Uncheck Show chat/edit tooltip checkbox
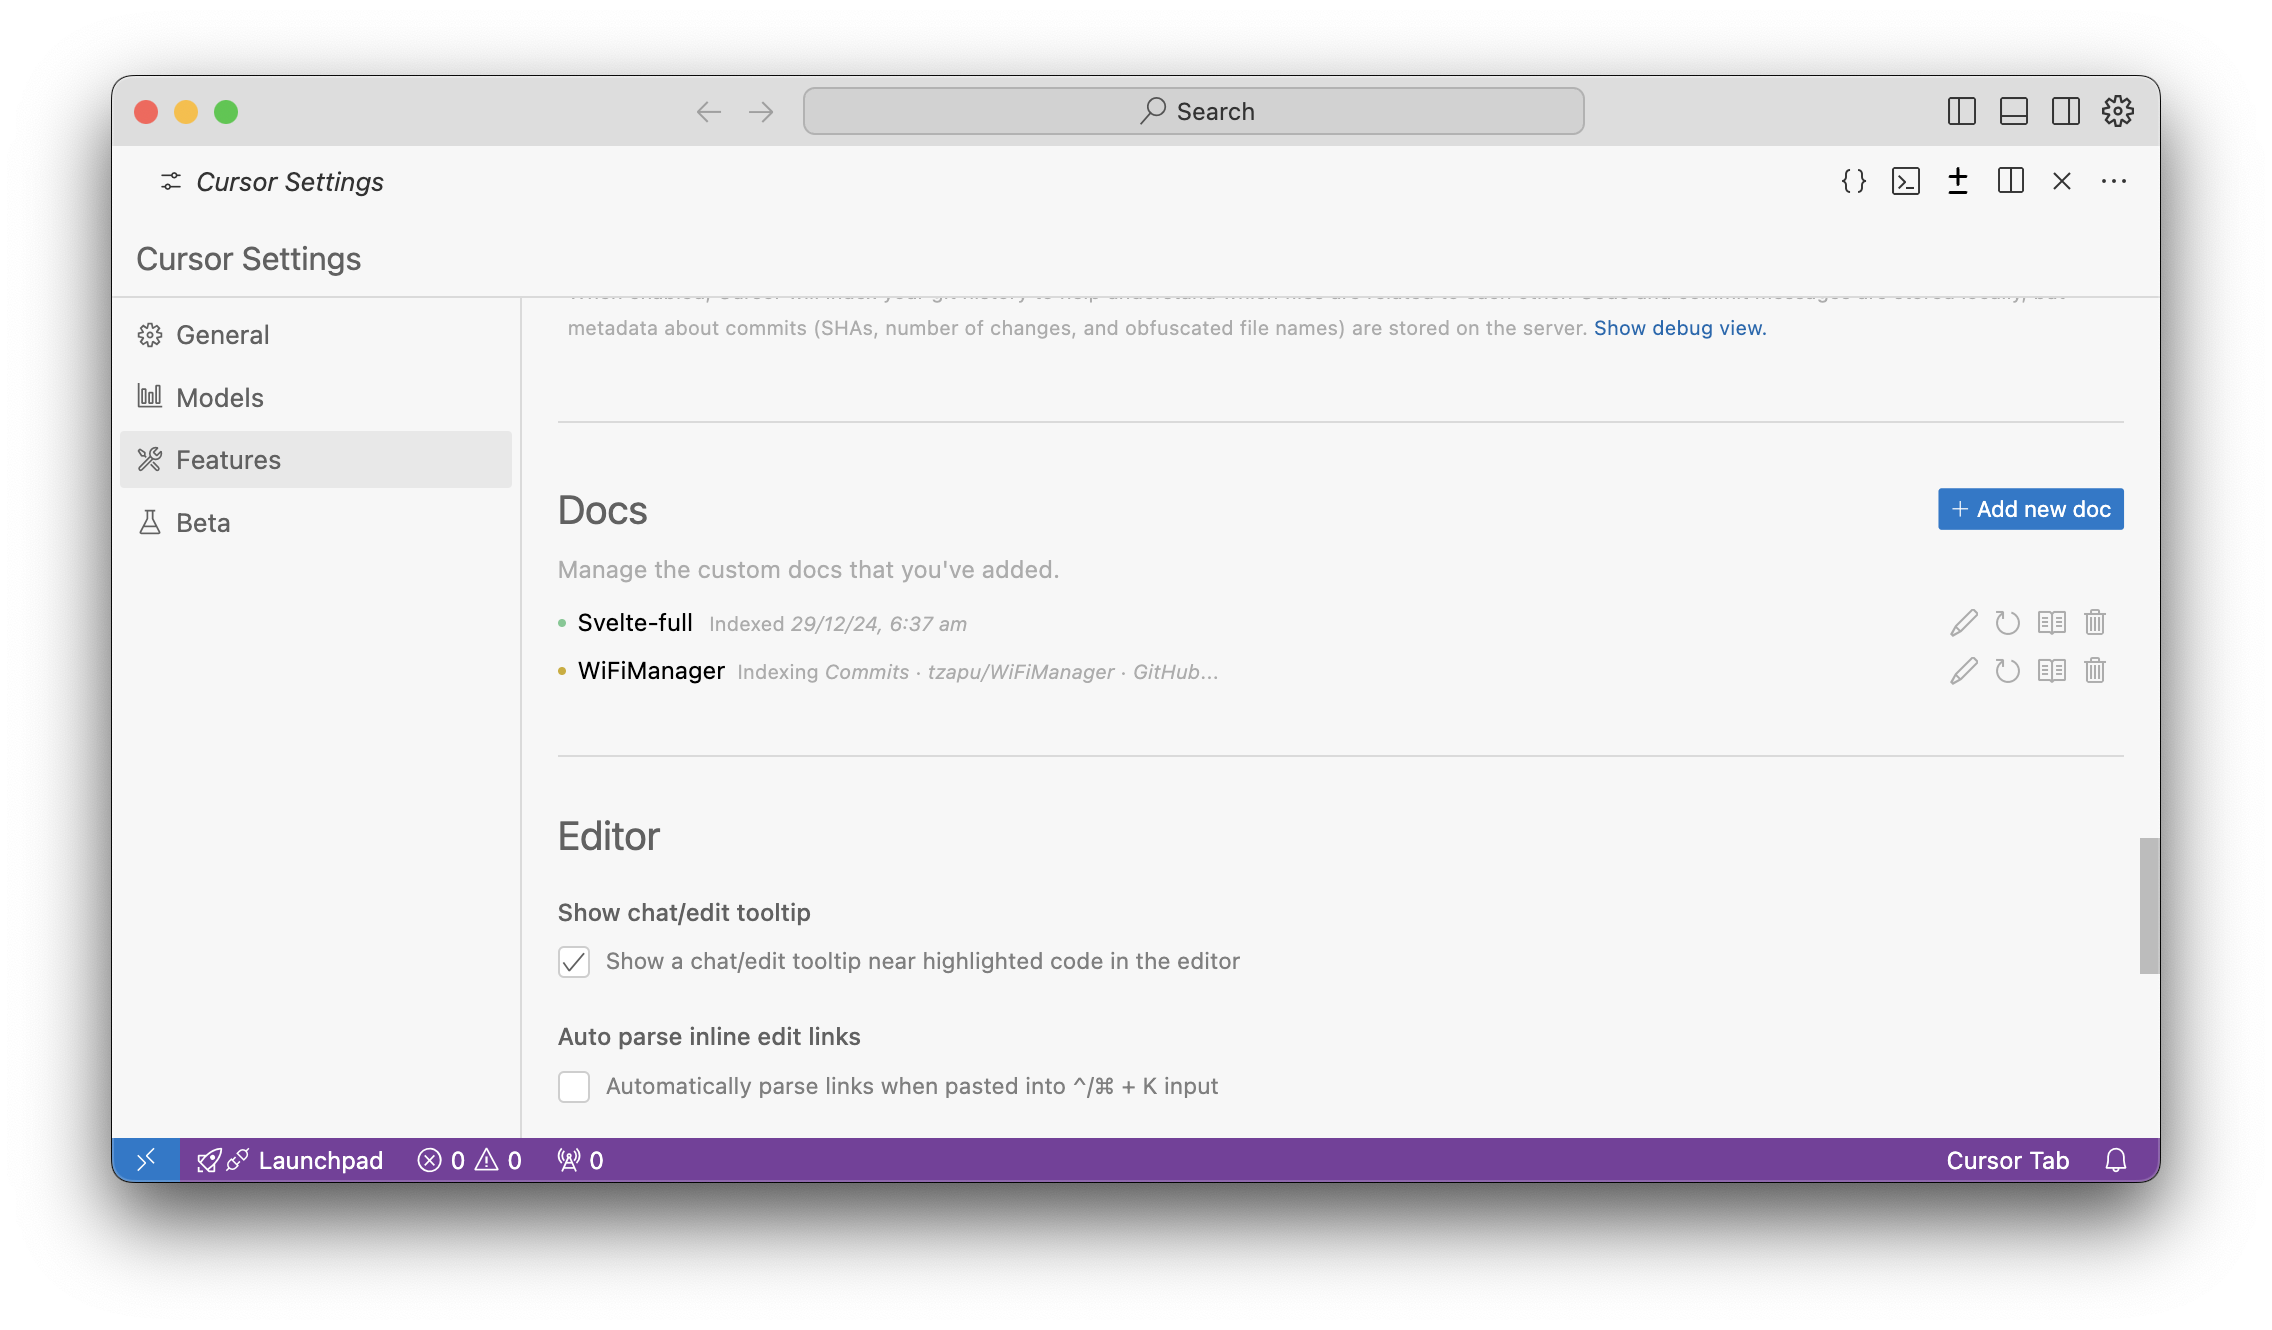This screenshot has width=2272, height=1330. click(x=574, y=962)
